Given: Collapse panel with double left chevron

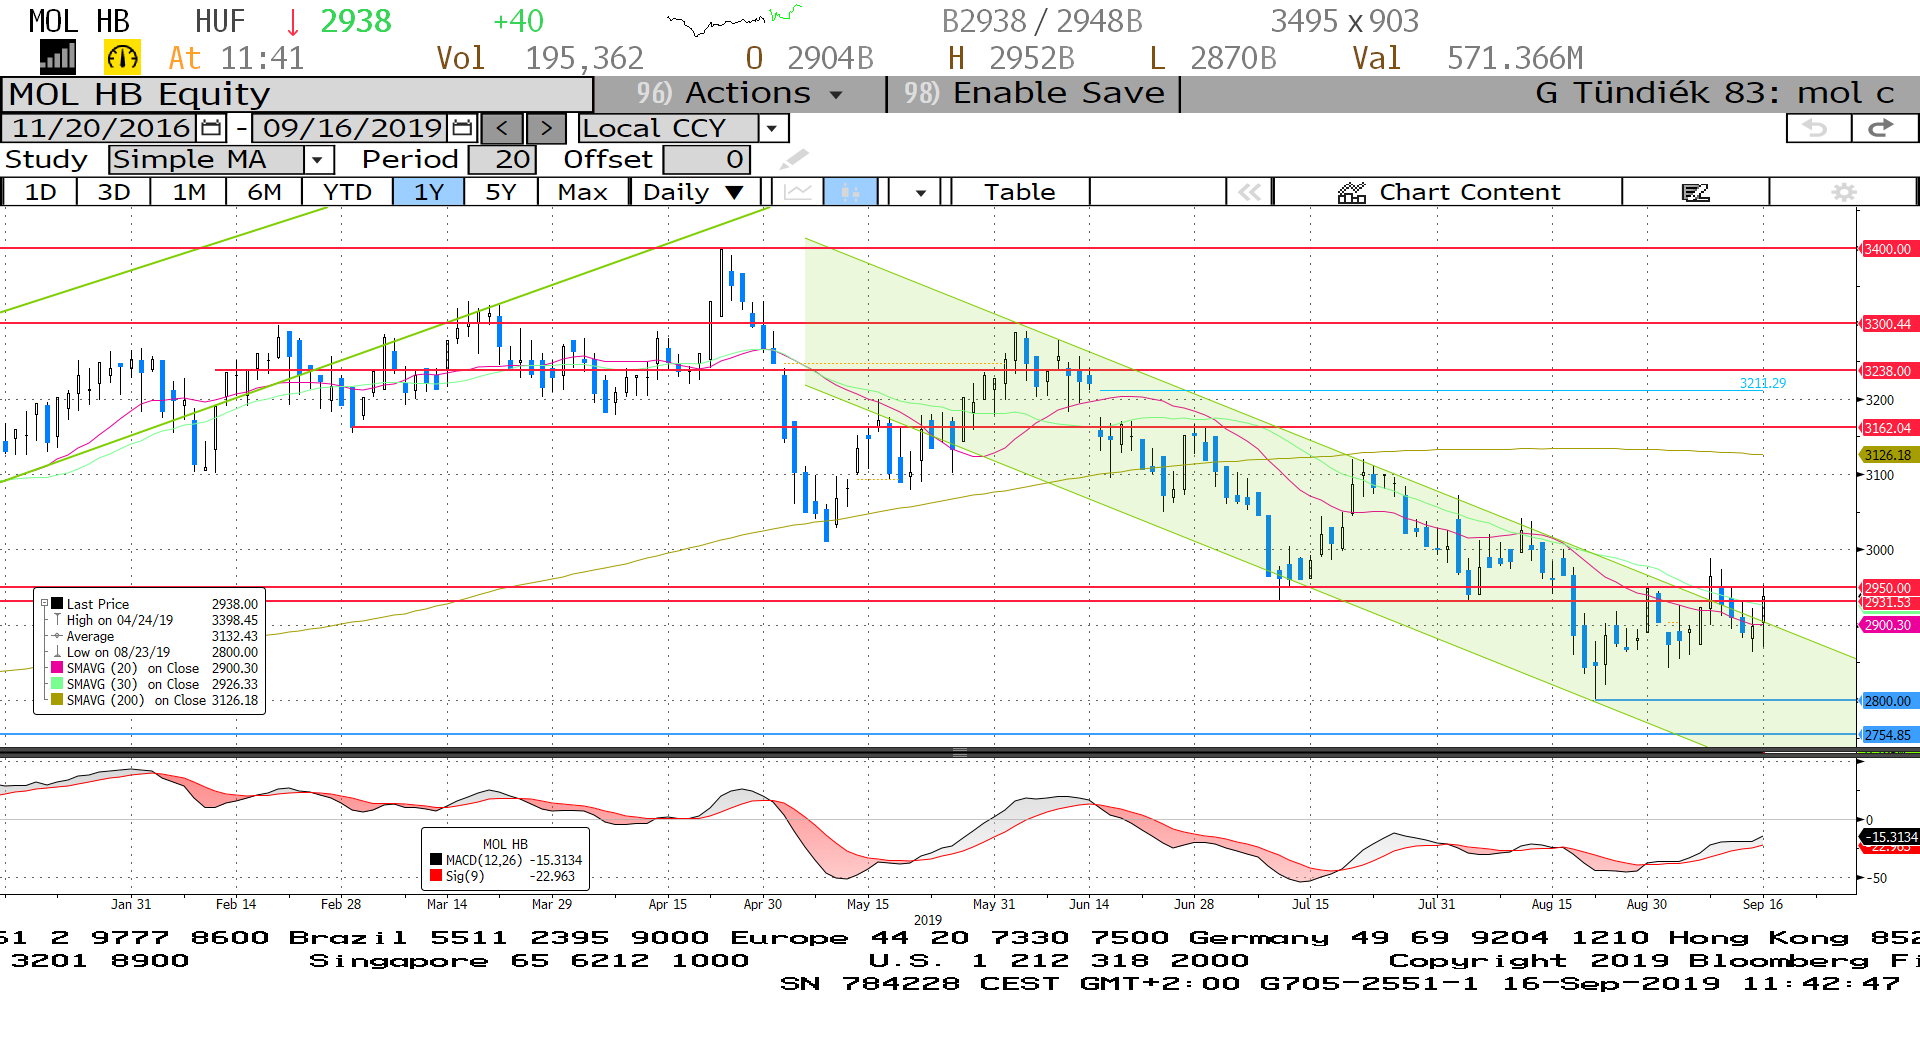Looking at the screenshot, I should (1249, 192).
